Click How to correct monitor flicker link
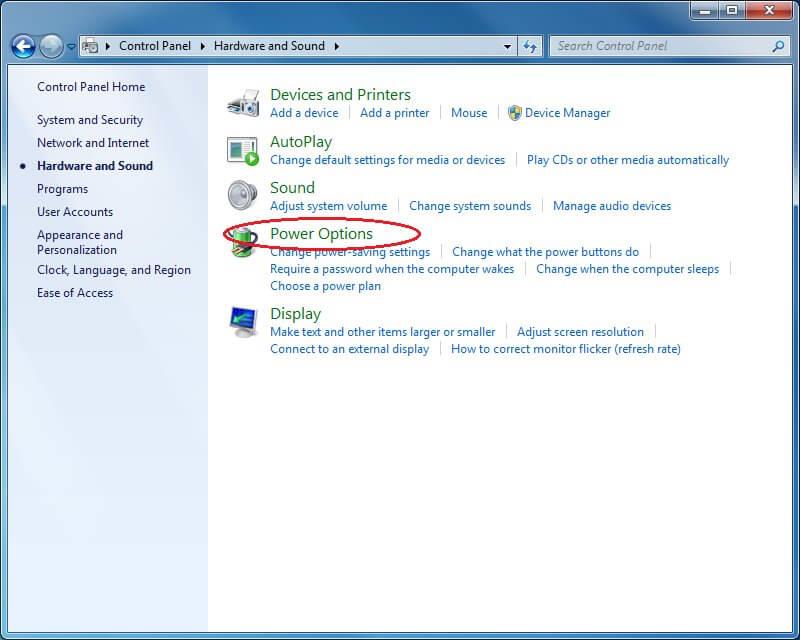The height and width of the screenshot is (640, 800). (566, 349)
